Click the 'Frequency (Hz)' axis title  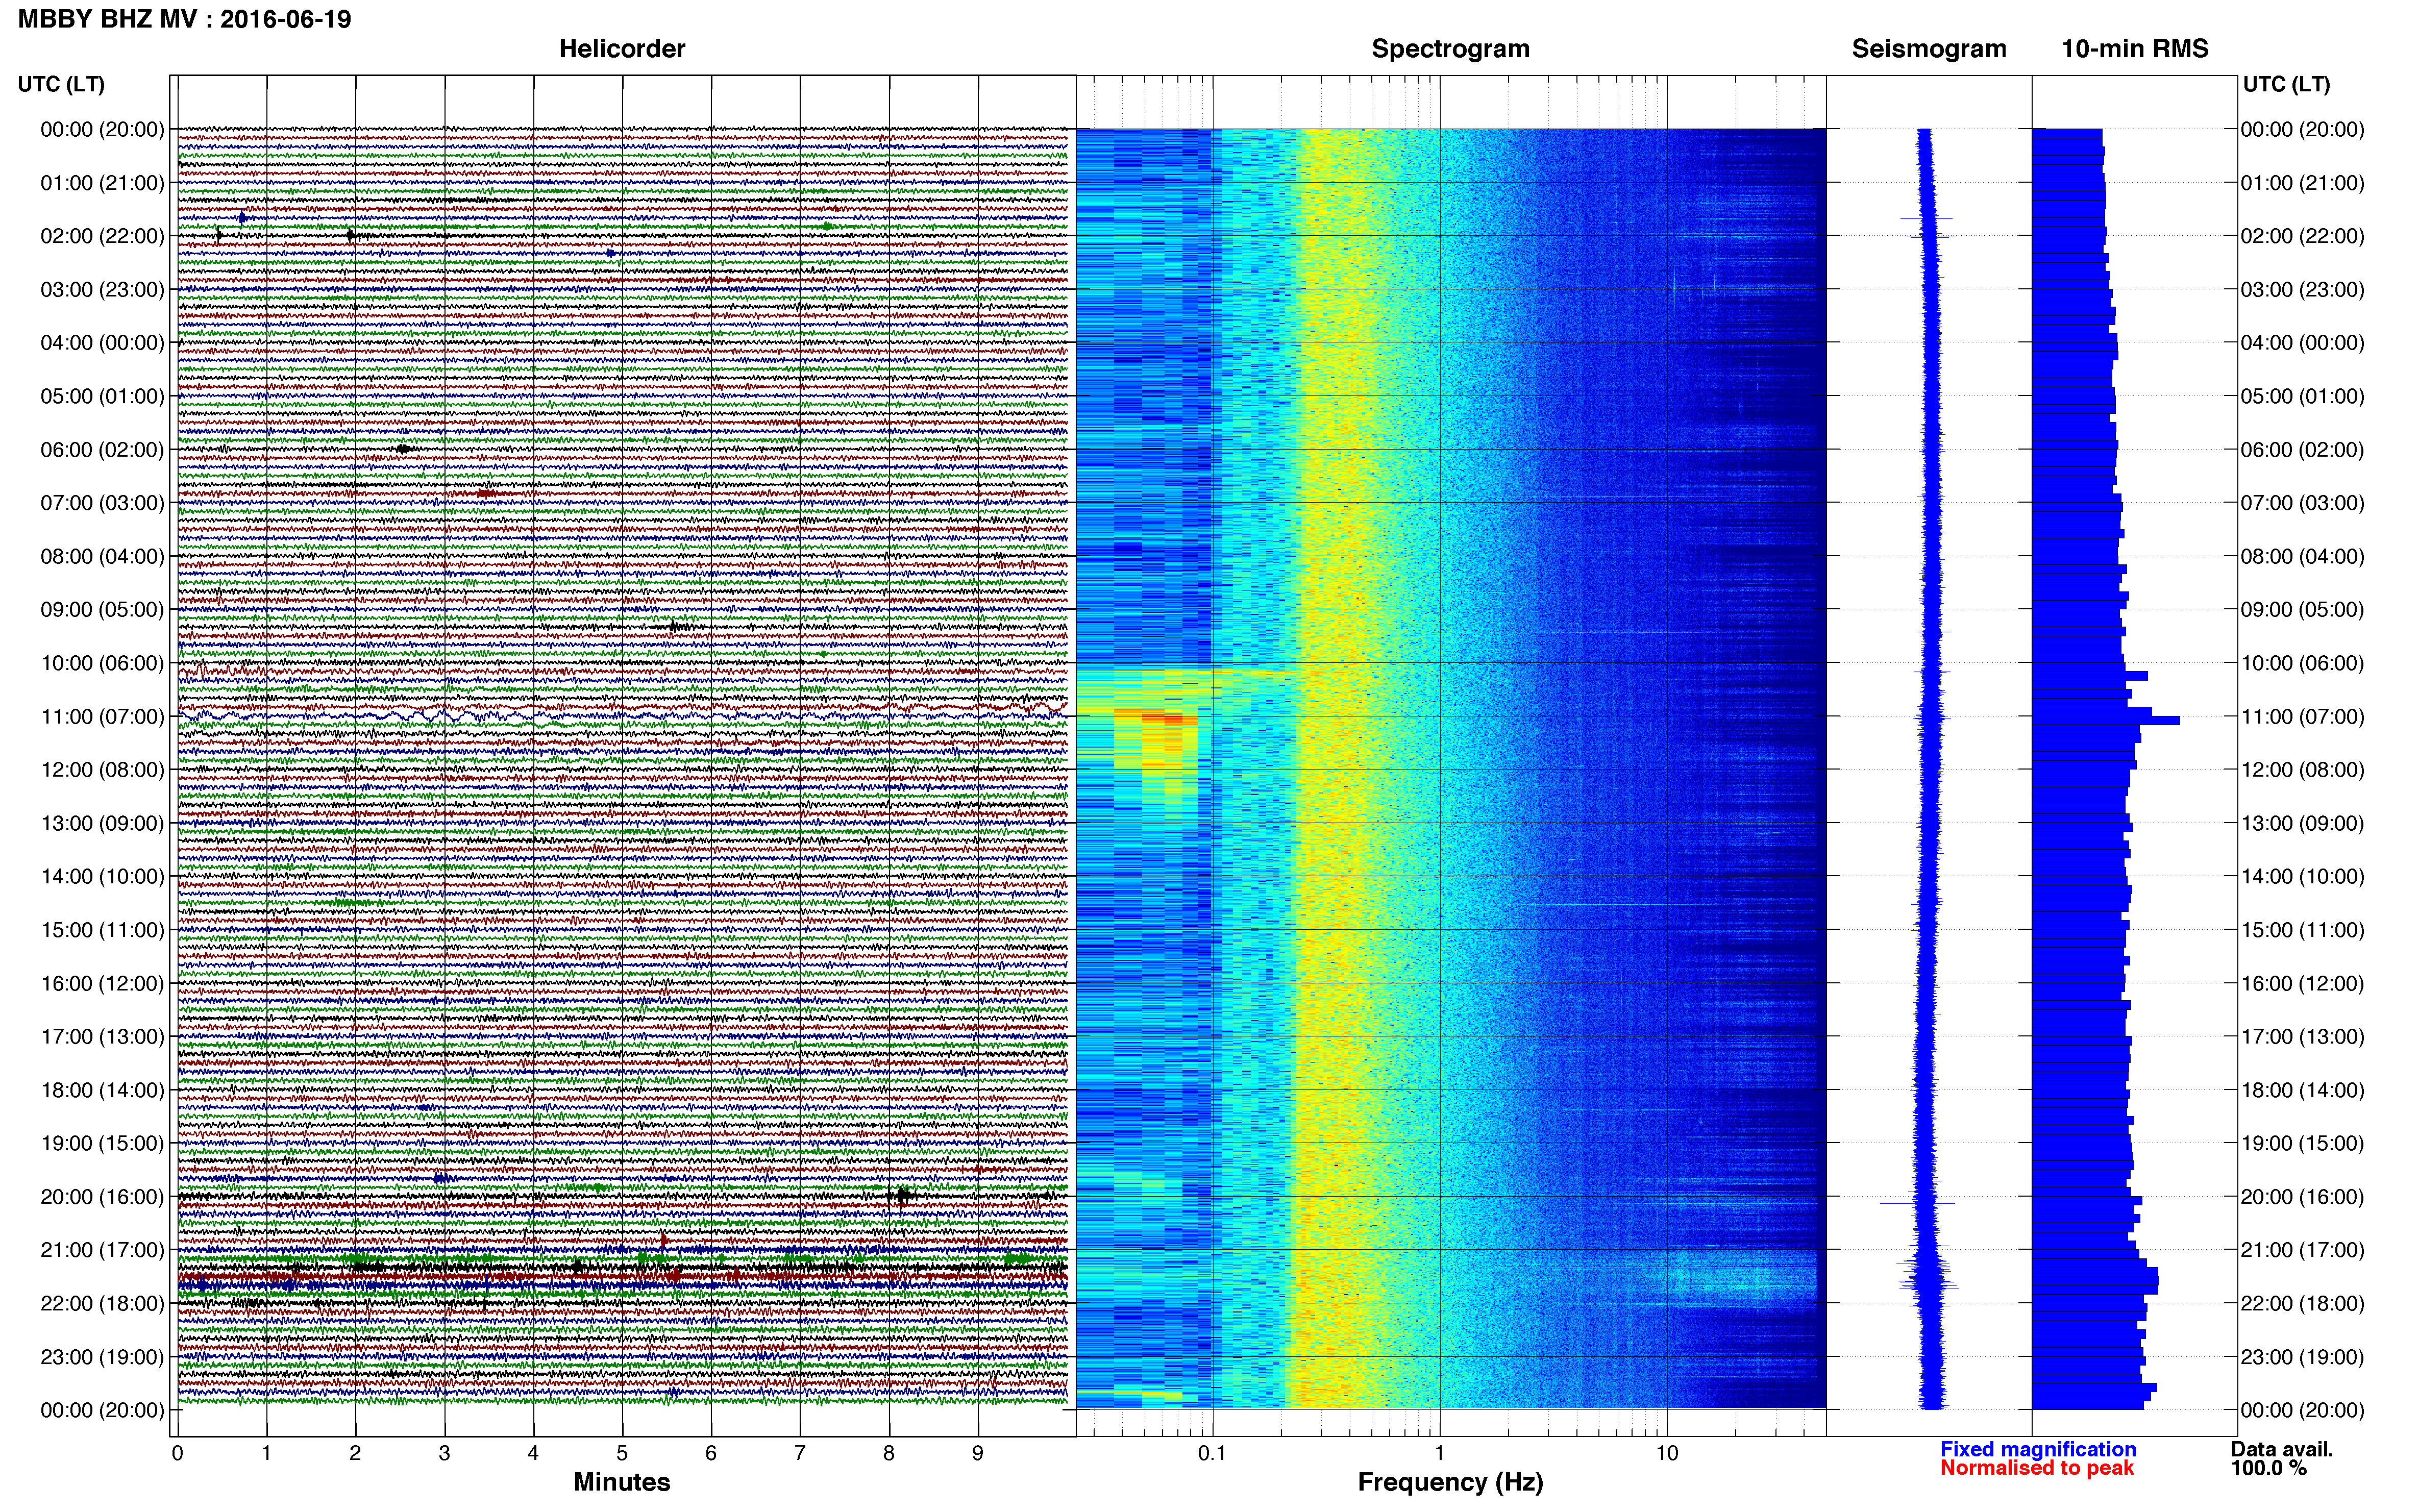tap(1450, 1482)
